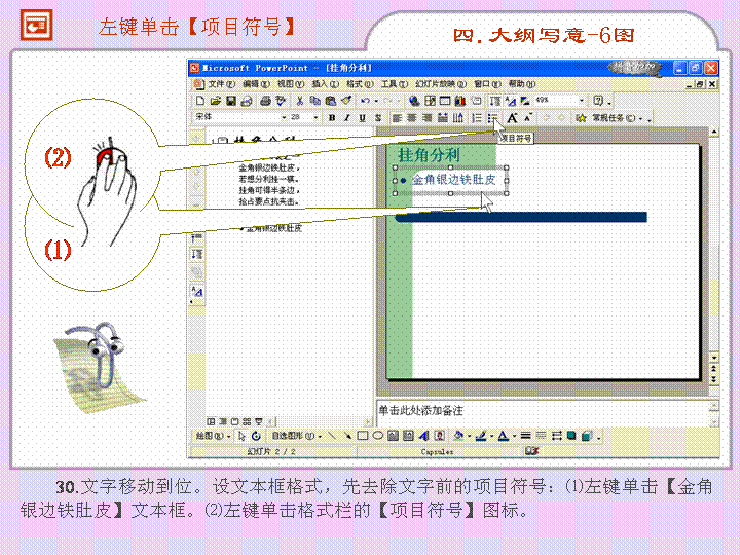
Task: Click the Open file folder icon
Action: pos(216,101)
